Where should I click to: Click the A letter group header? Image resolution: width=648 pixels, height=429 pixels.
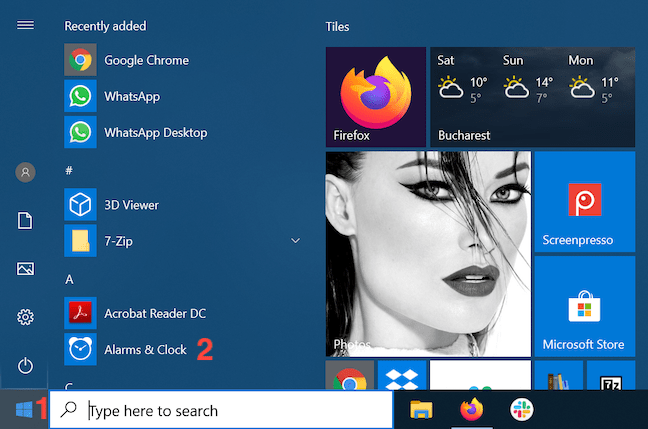point(69,279)
